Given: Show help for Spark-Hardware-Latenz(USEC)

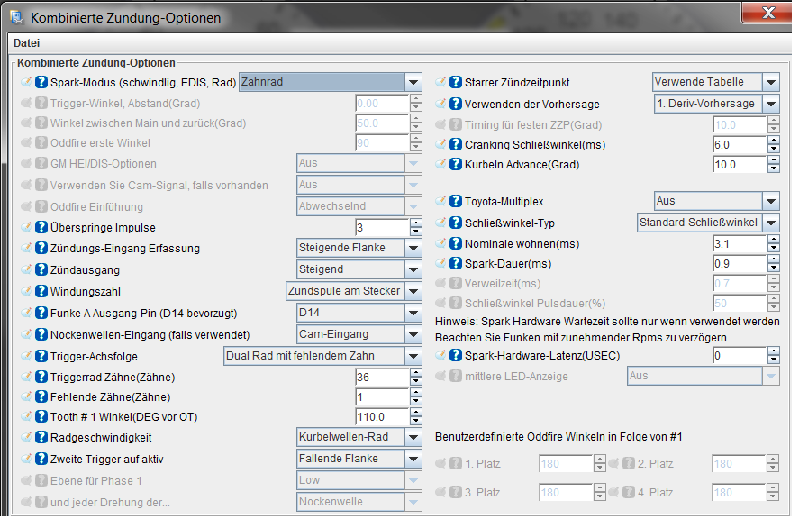Looking at the screenshot, I should point(455,355).
